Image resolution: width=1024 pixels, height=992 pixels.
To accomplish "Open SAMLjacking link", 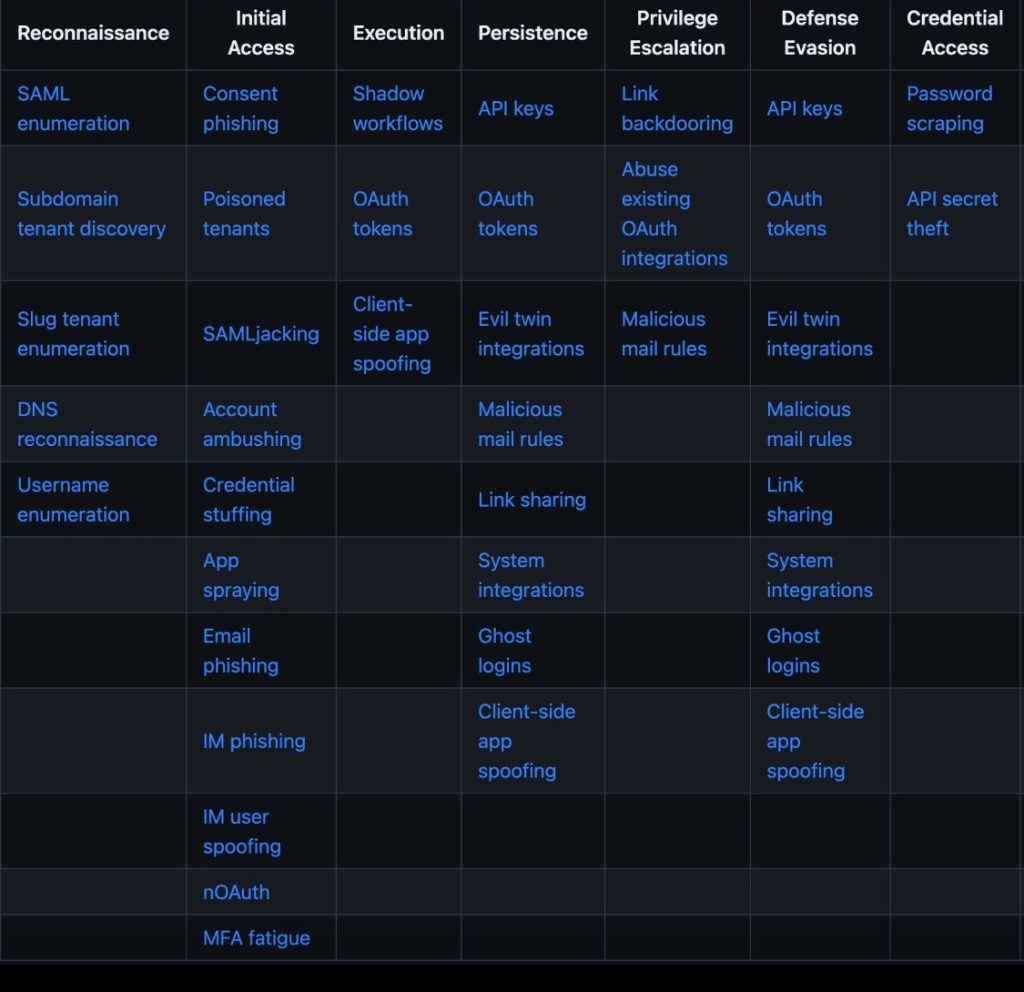I will coord(261,334).
